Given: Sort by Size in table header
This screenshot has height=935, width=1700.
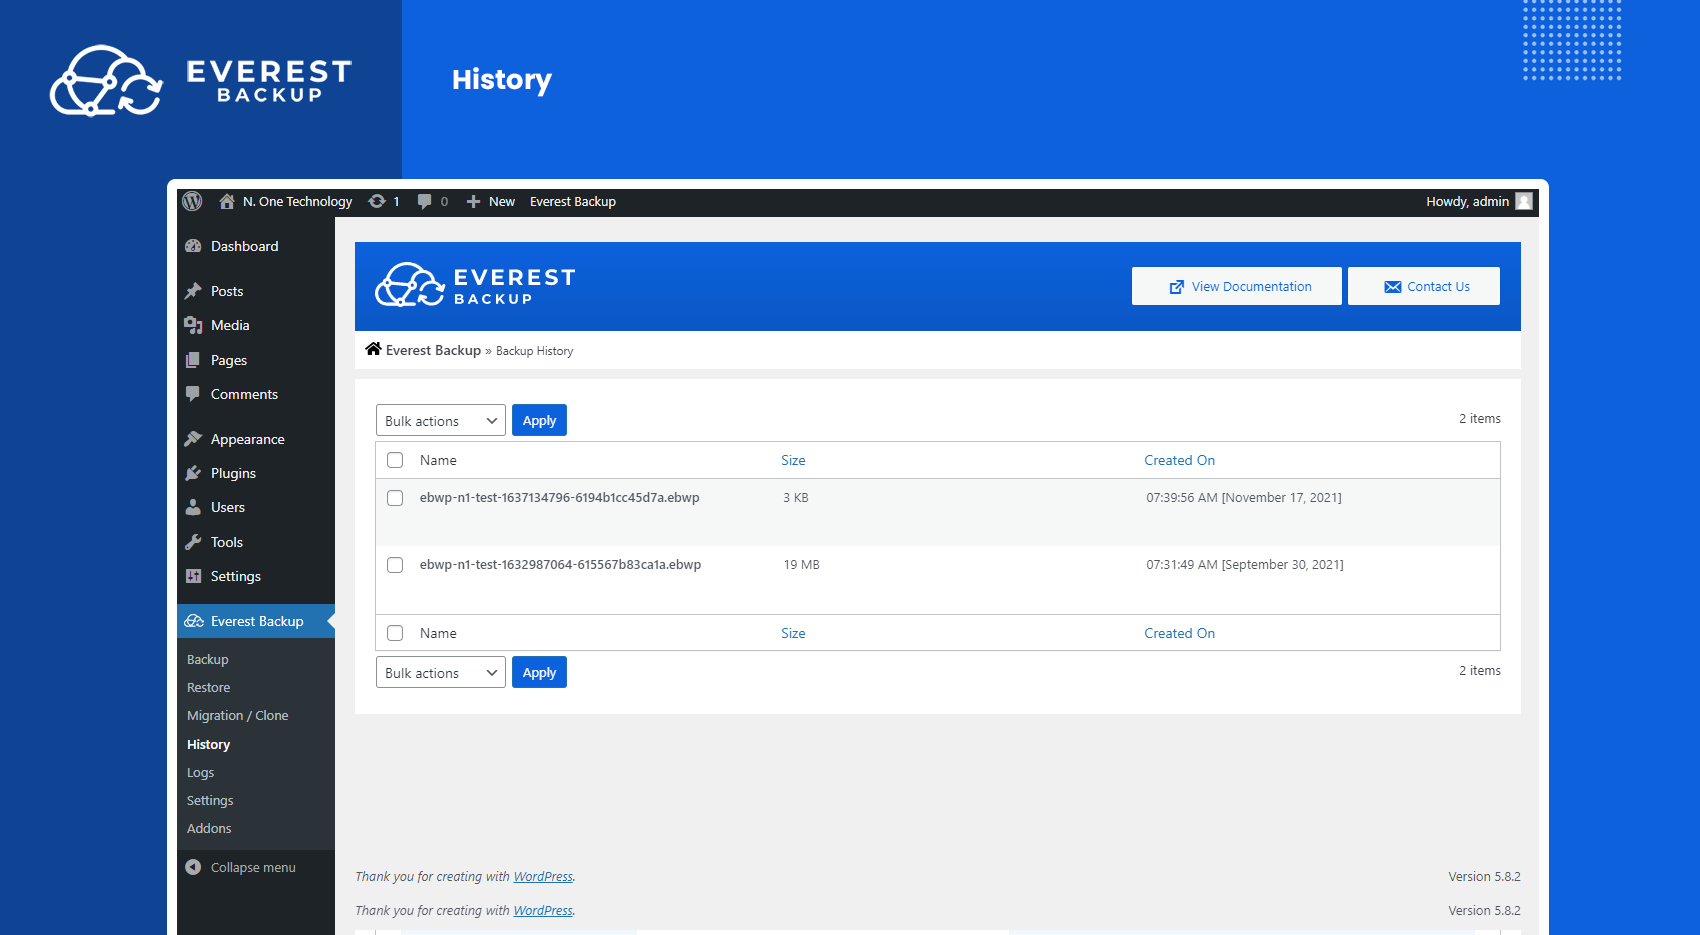Looking at the screenshot, I should tap(793, 460).
